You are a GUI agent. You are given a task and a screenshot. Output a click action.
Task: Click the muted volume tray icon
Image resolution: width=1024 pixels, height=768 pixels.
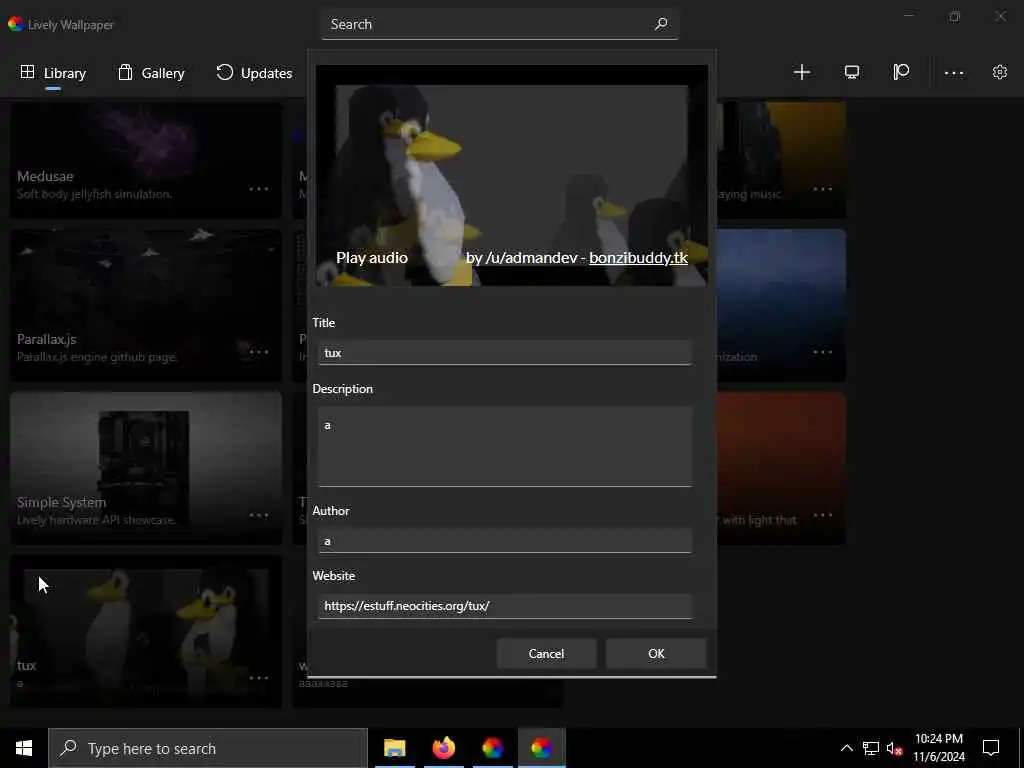point(894,748)
